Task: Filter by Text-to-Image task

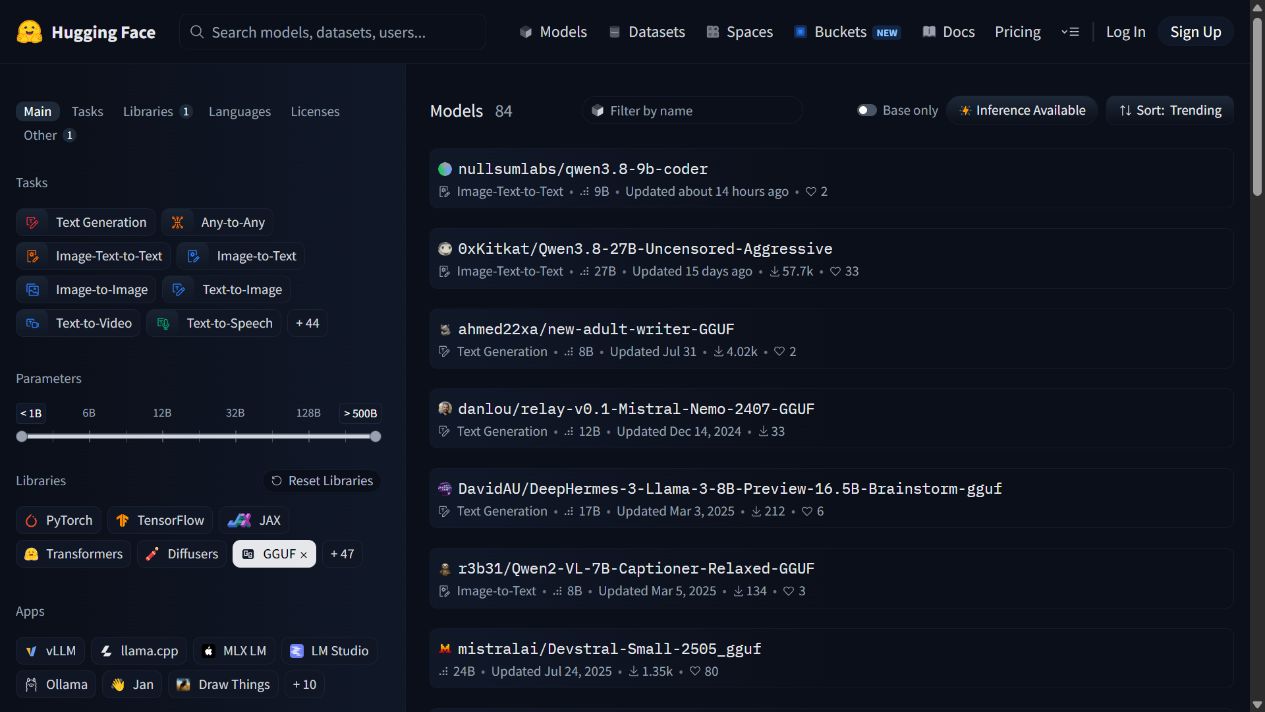Action: (227, 289)
